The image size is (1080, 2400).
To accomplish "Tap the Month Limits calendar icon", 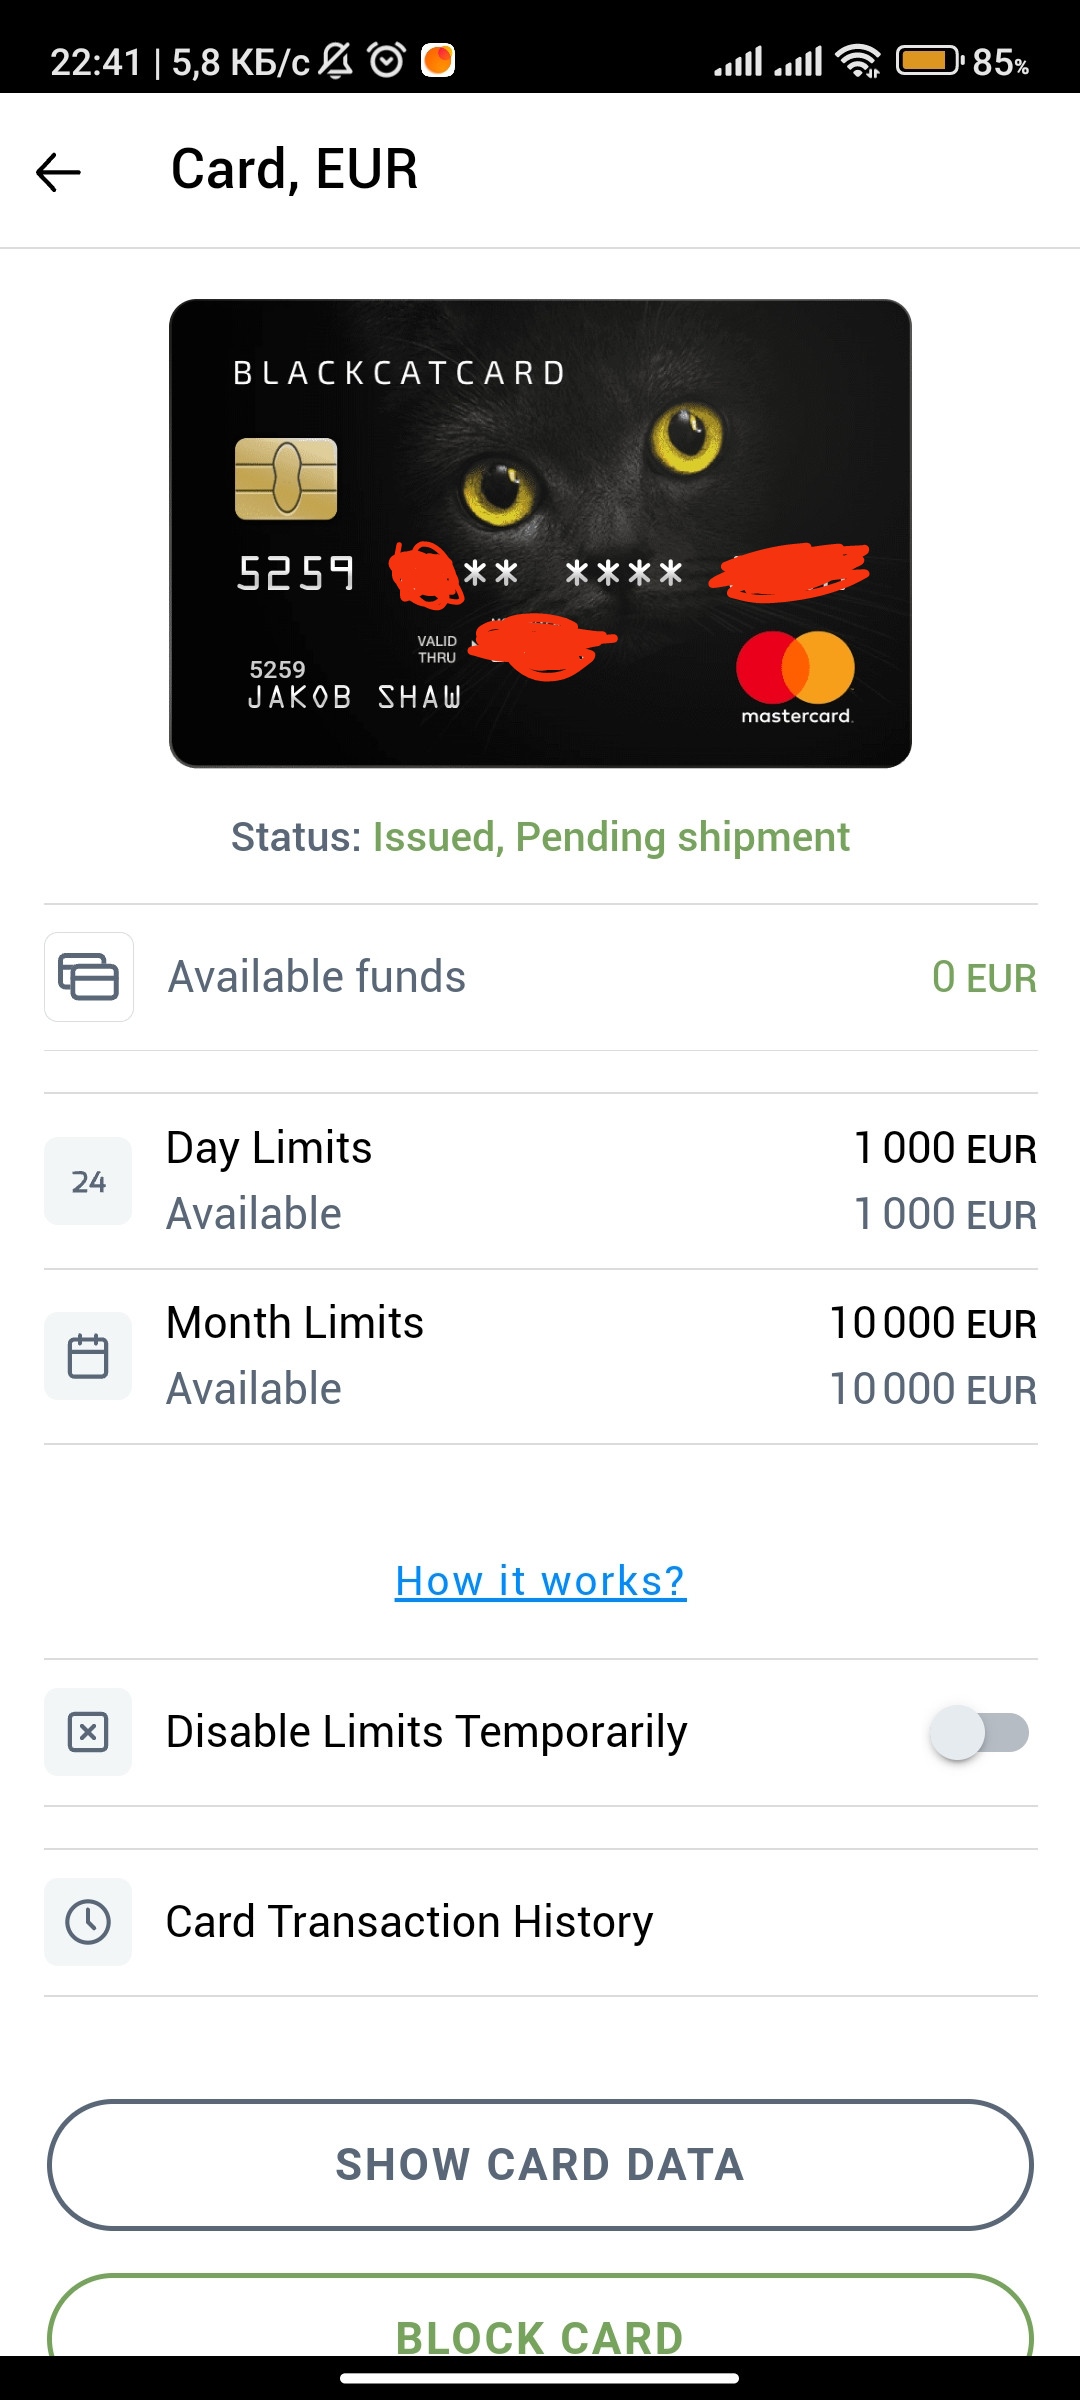I will tap(88, 1356).
